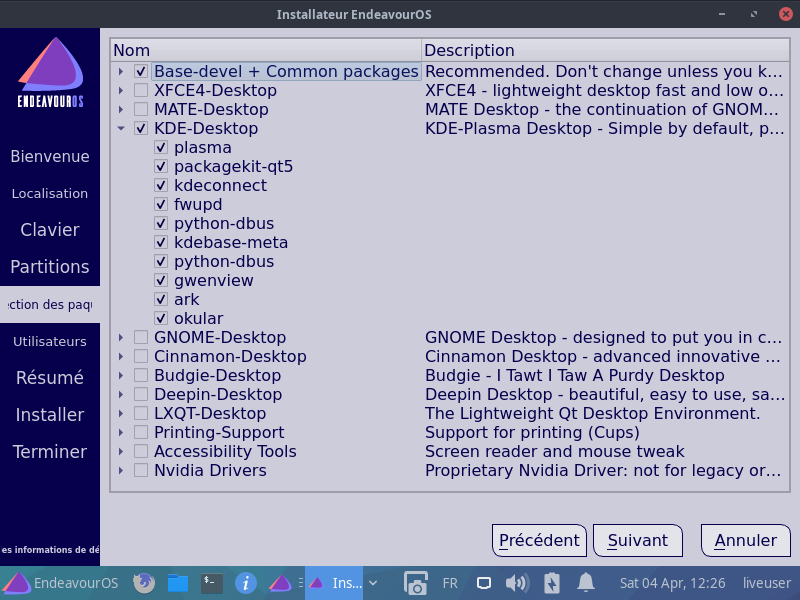Click the volume speaker icon
Image resolution: width=800 pixels, height=600 pixels.
[516, 583]
